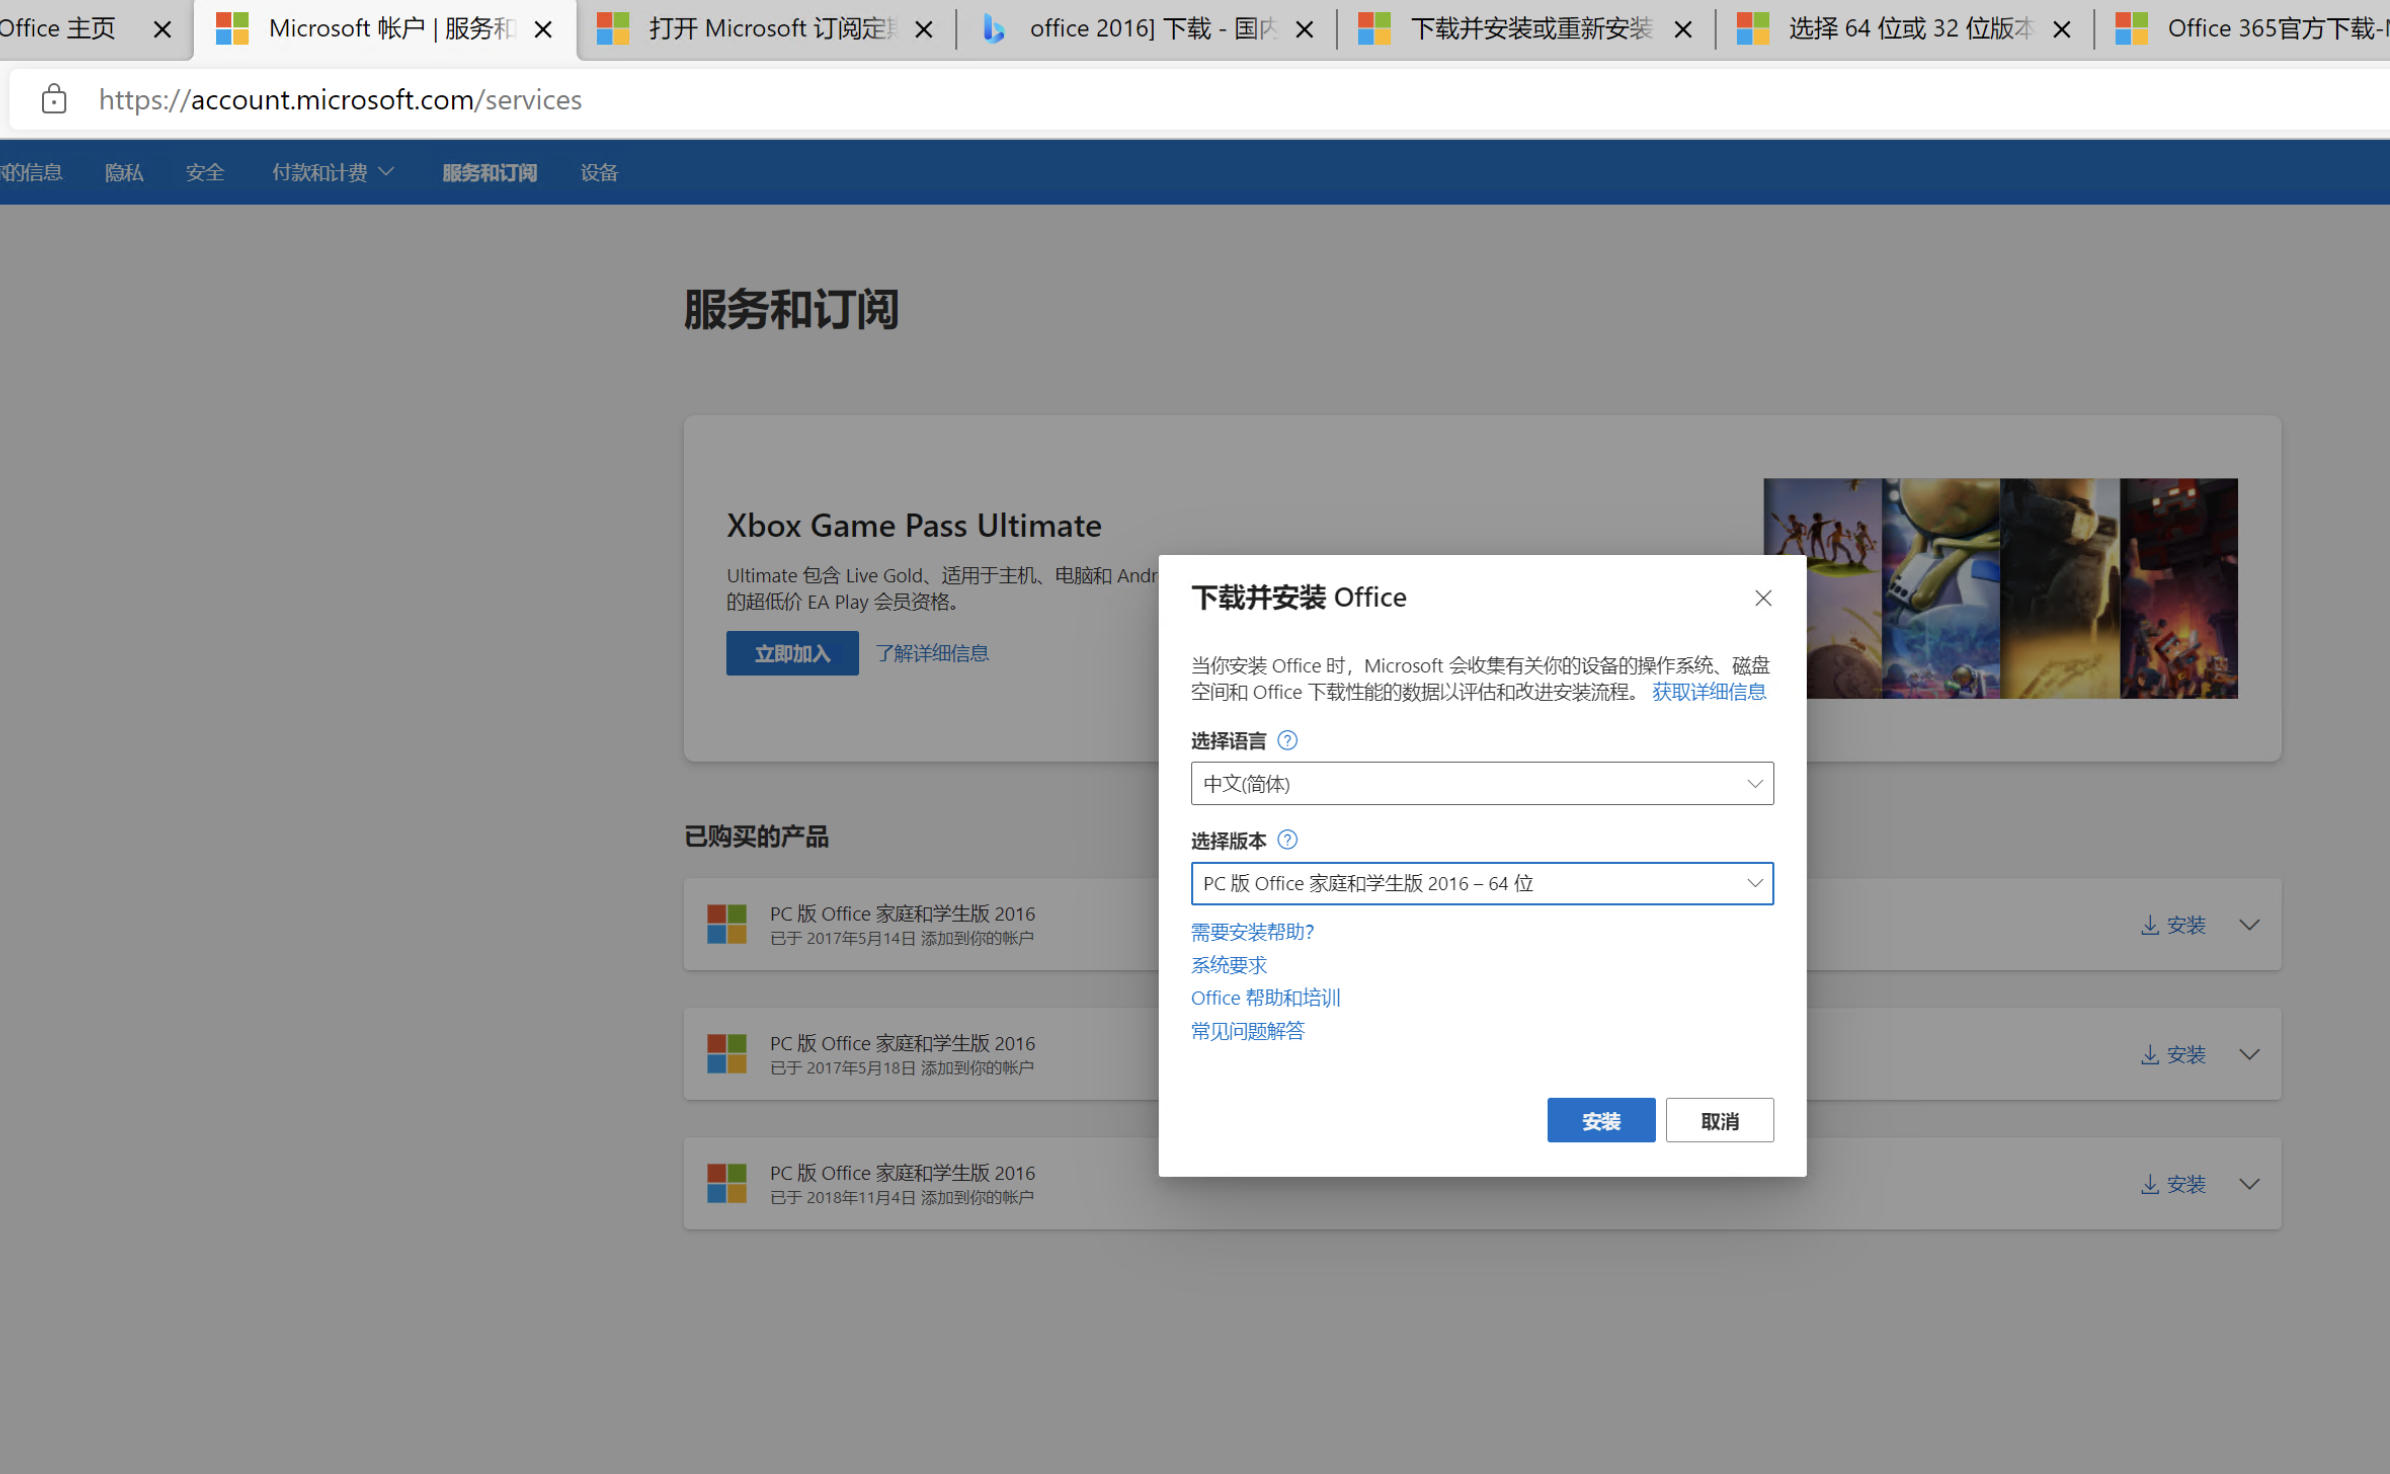Click the browser address bar URL
The width and height of the screenshot is (2390, 1474).
pos(340,100)
